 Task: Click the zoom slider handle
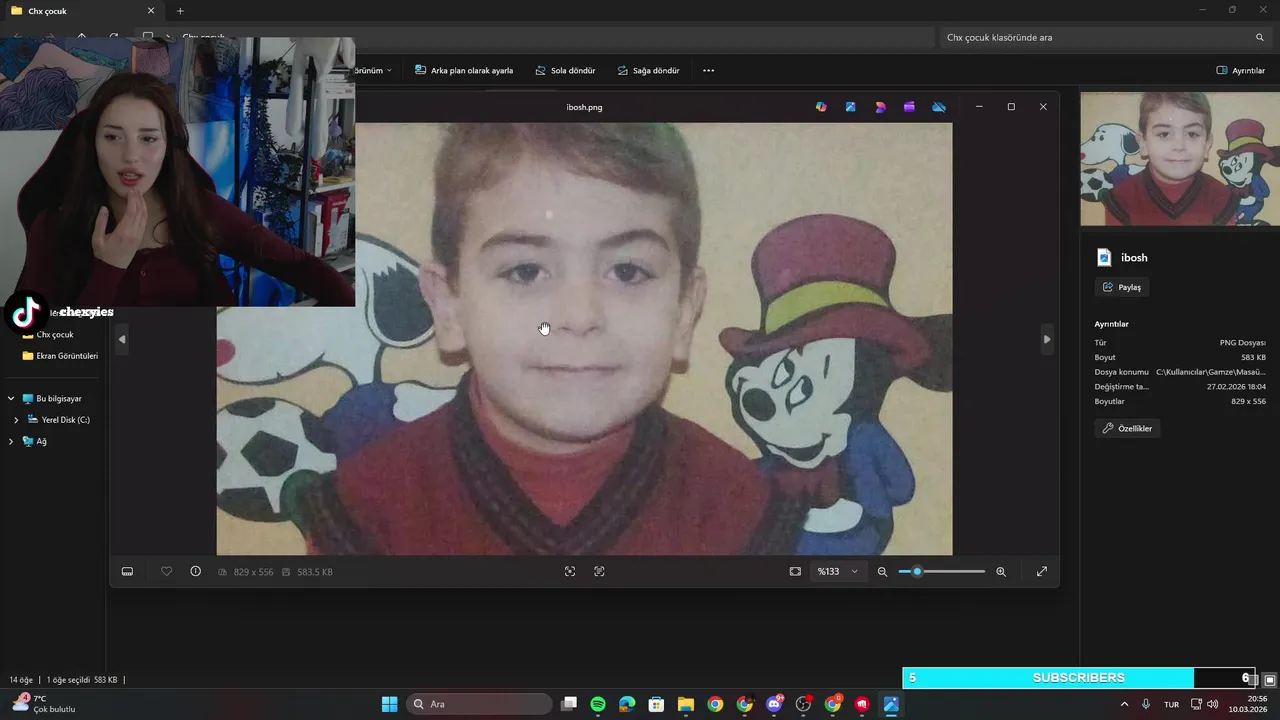pyautogui.click(x=917, y=571)
